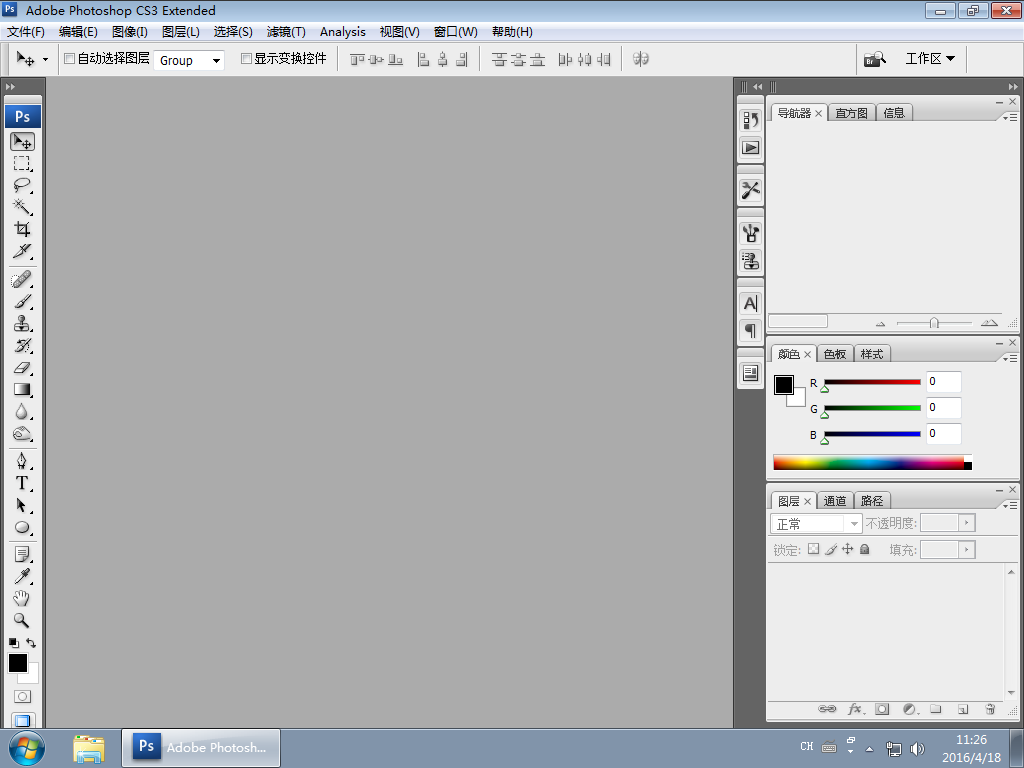Click the Navigator zoom slider
The width and height of the screenshot is (1024, 768).
[934, 323]
